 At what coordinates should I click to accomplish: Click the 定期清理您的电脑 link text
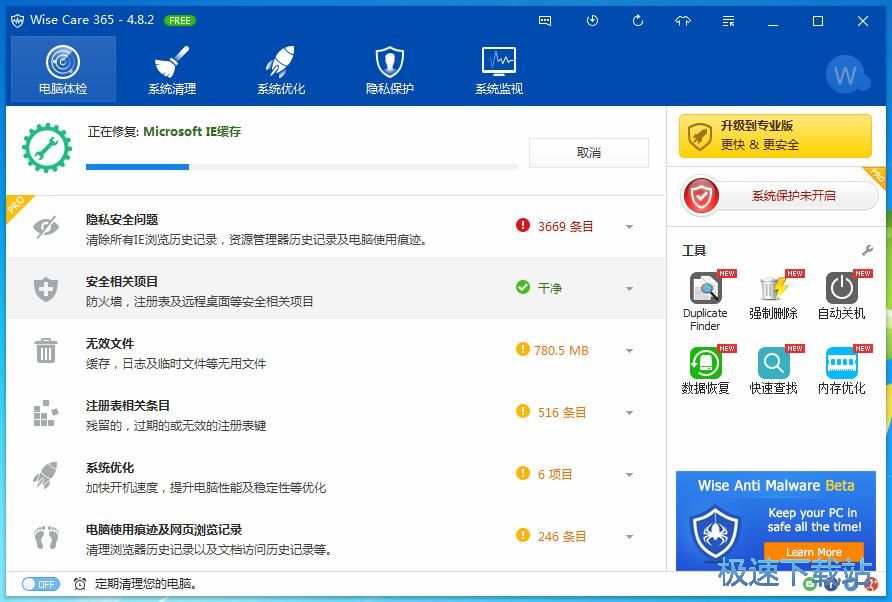tap(146, 584)
